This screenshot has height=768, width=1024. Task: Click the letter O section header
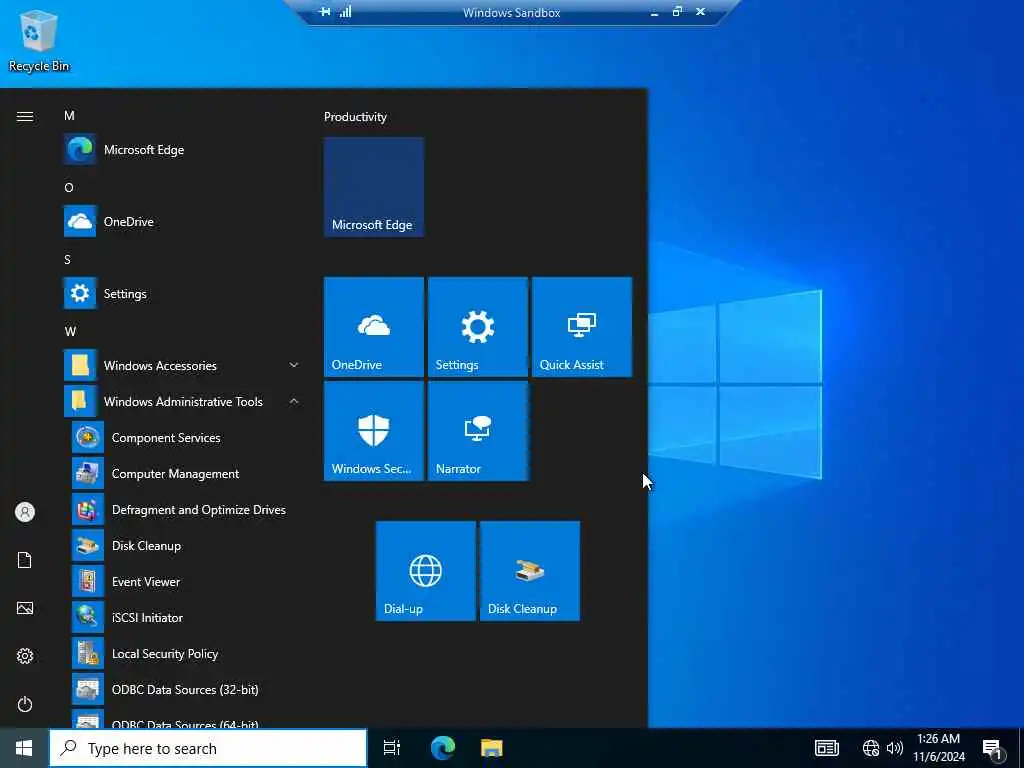point(69,187)
